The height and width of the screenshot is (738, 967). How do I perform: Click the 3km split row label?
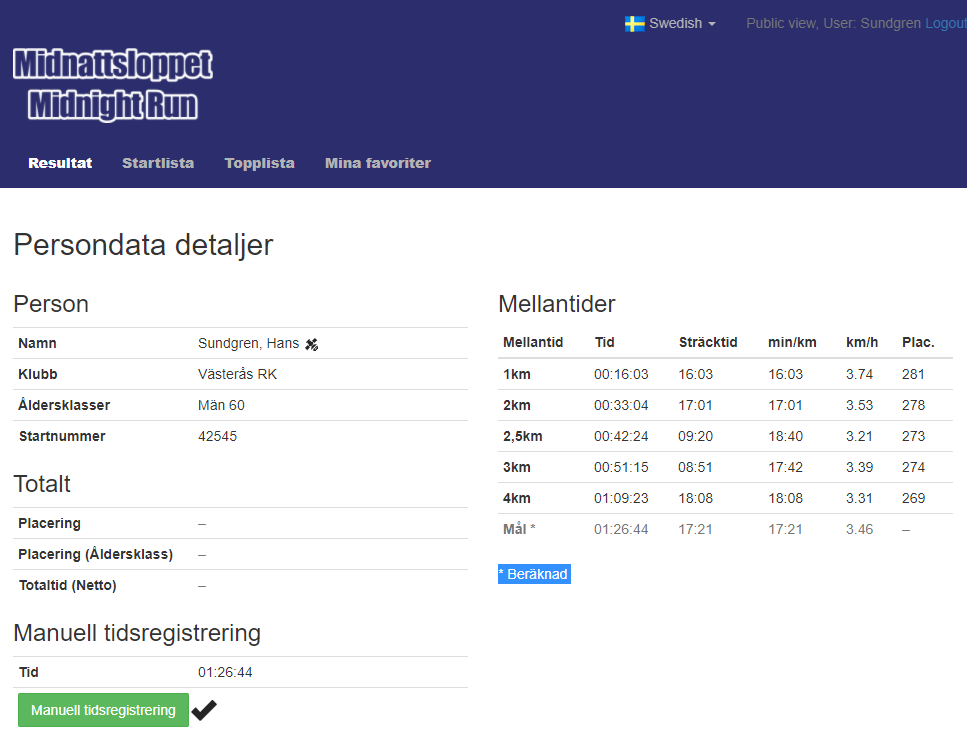coord(517,467)
